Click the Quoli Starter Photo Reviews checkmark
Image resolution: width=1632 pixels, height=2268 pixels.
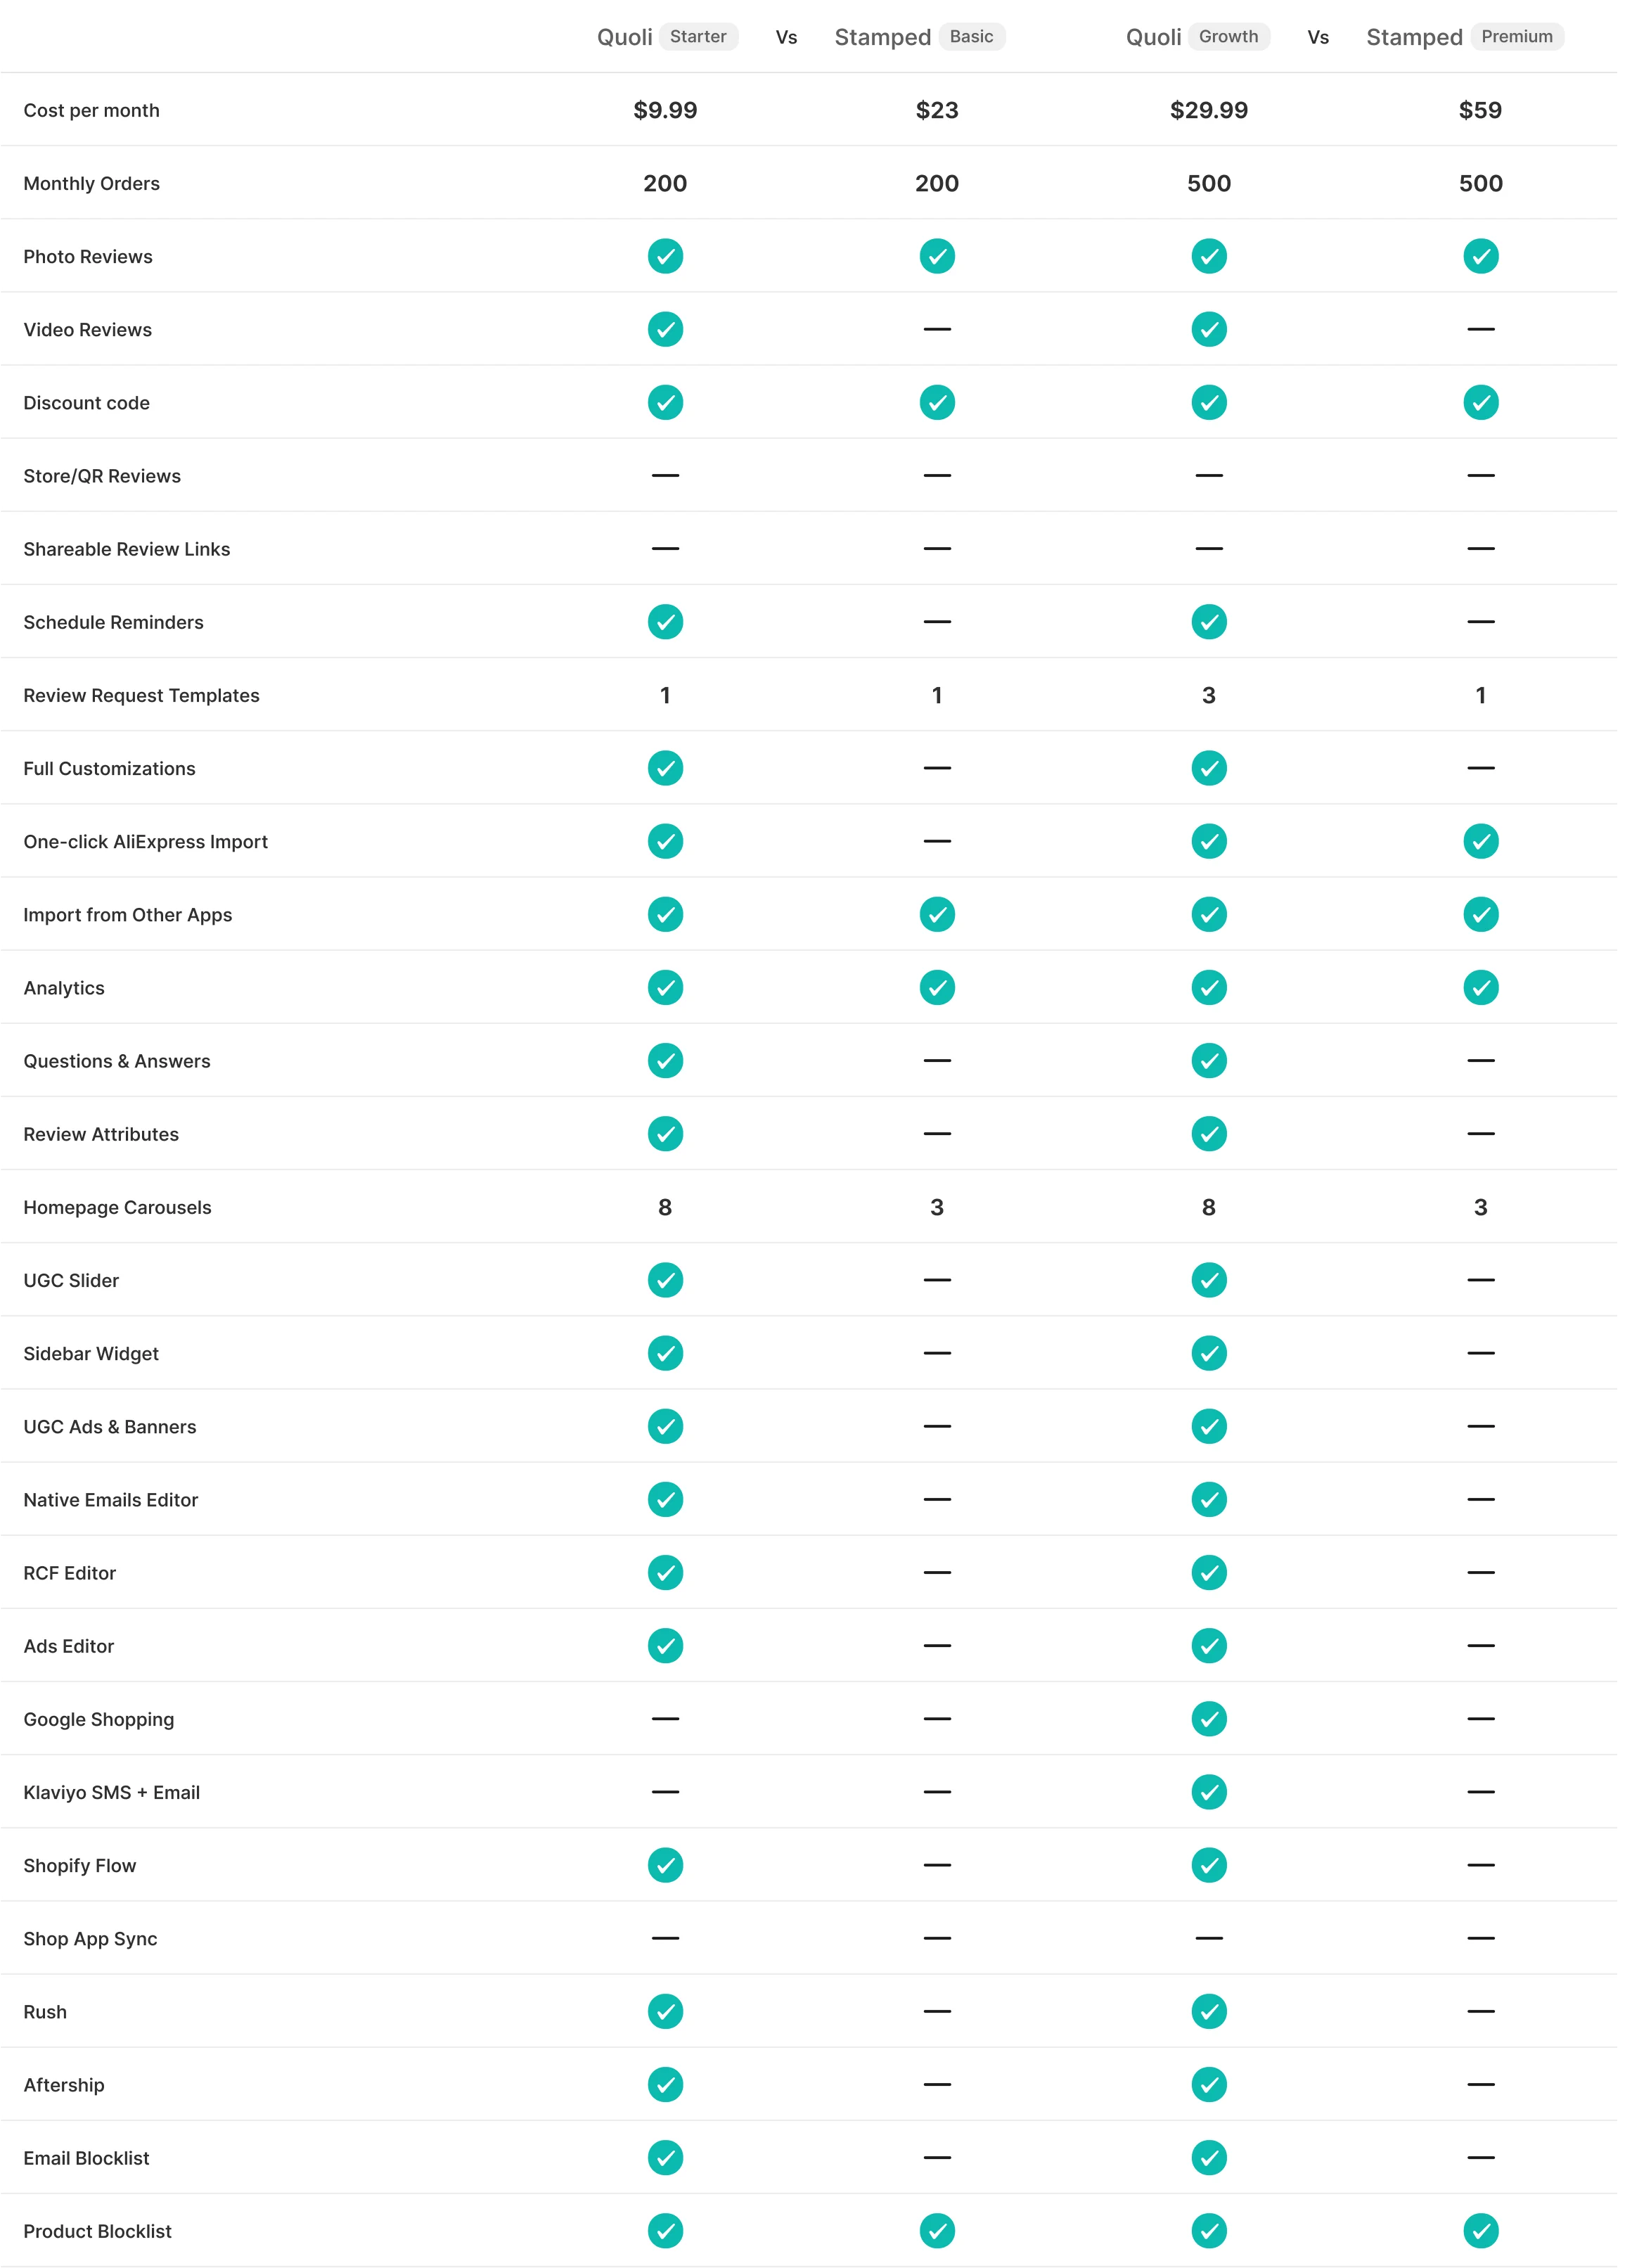[x=665, y=256]
